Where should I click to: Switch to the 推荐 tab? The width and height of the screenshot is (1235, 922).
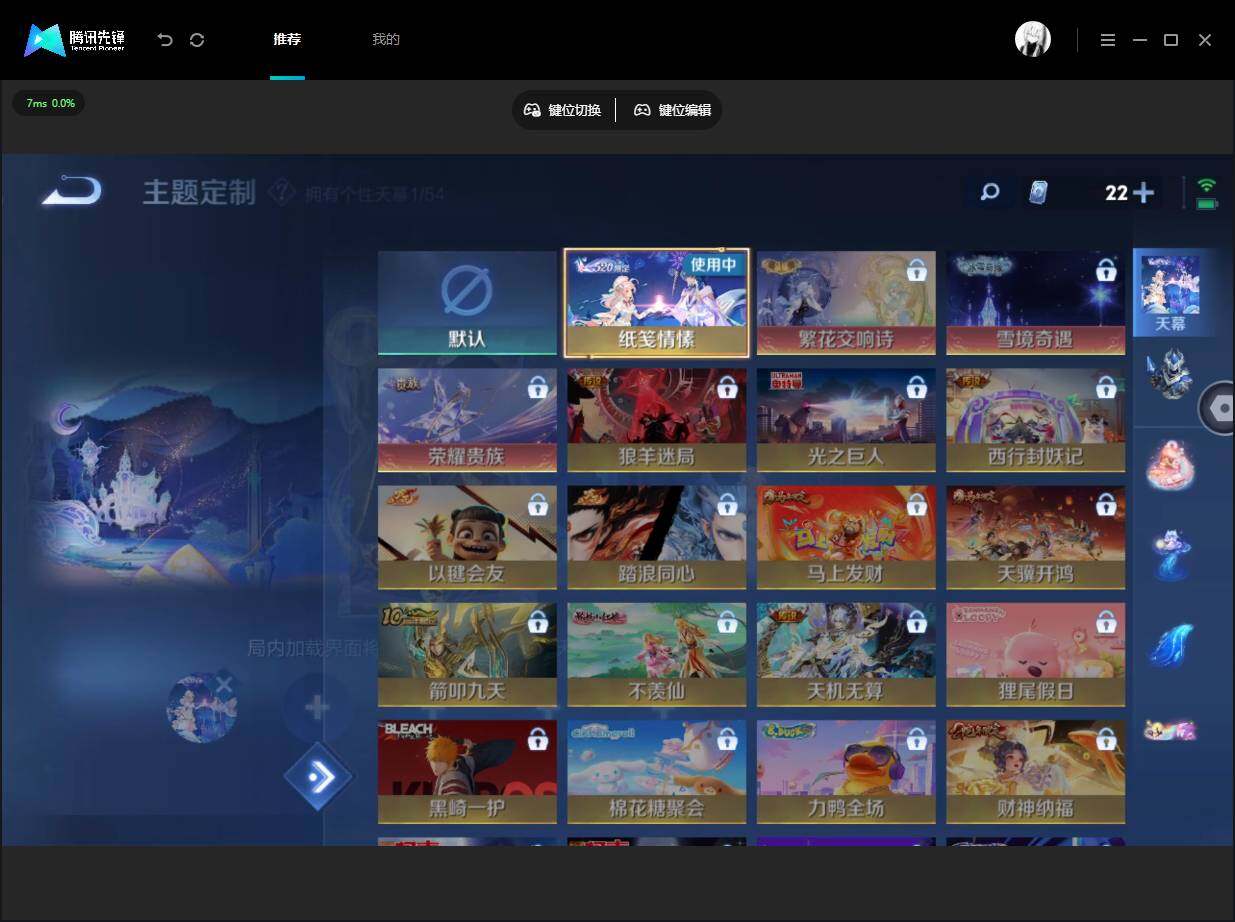tap(287, 40)
